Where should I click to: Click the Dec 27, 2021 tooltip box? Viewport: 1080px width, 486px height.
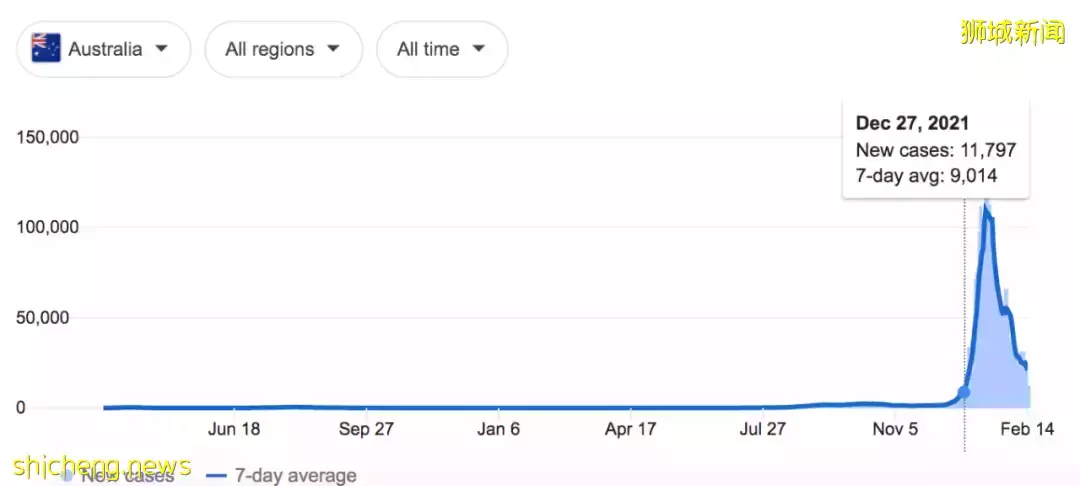935,150
